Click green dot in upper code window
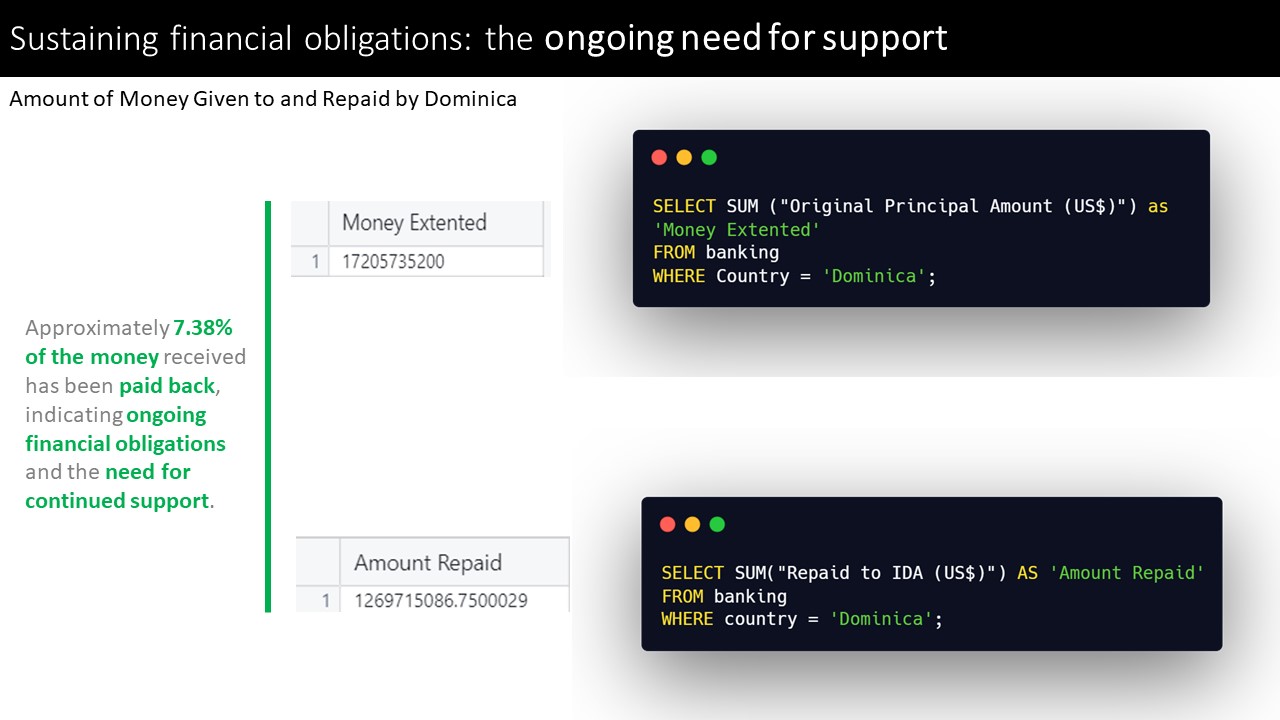 coord(709,157)
